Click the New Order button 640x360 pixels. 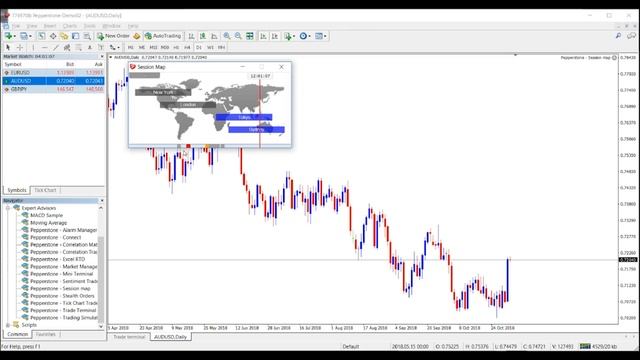click(113, 36)
